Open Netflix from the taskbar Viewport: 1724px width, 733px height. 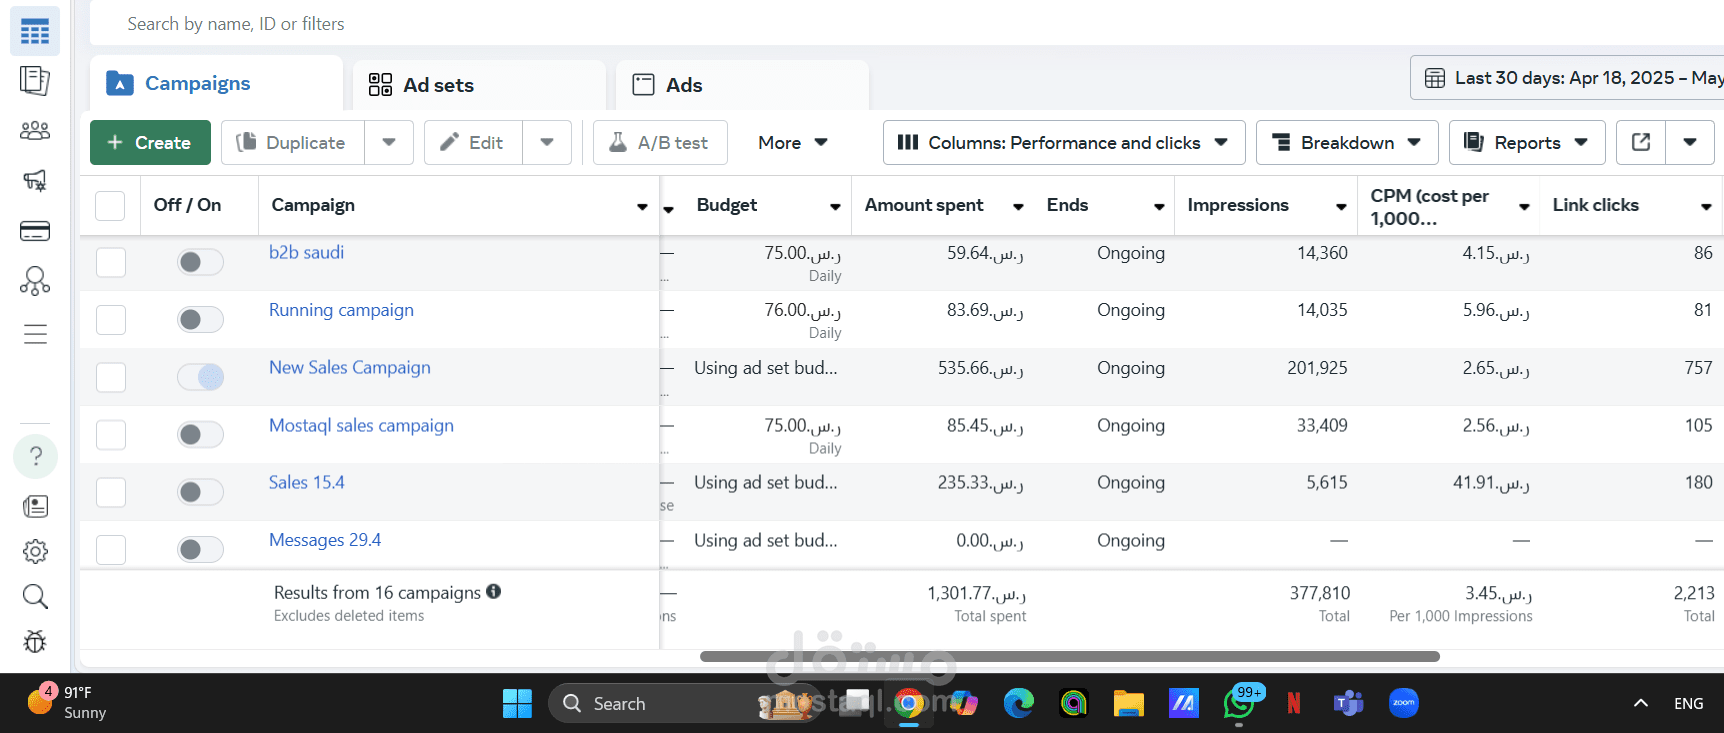pyautogui.click(x=1294, y=703)
